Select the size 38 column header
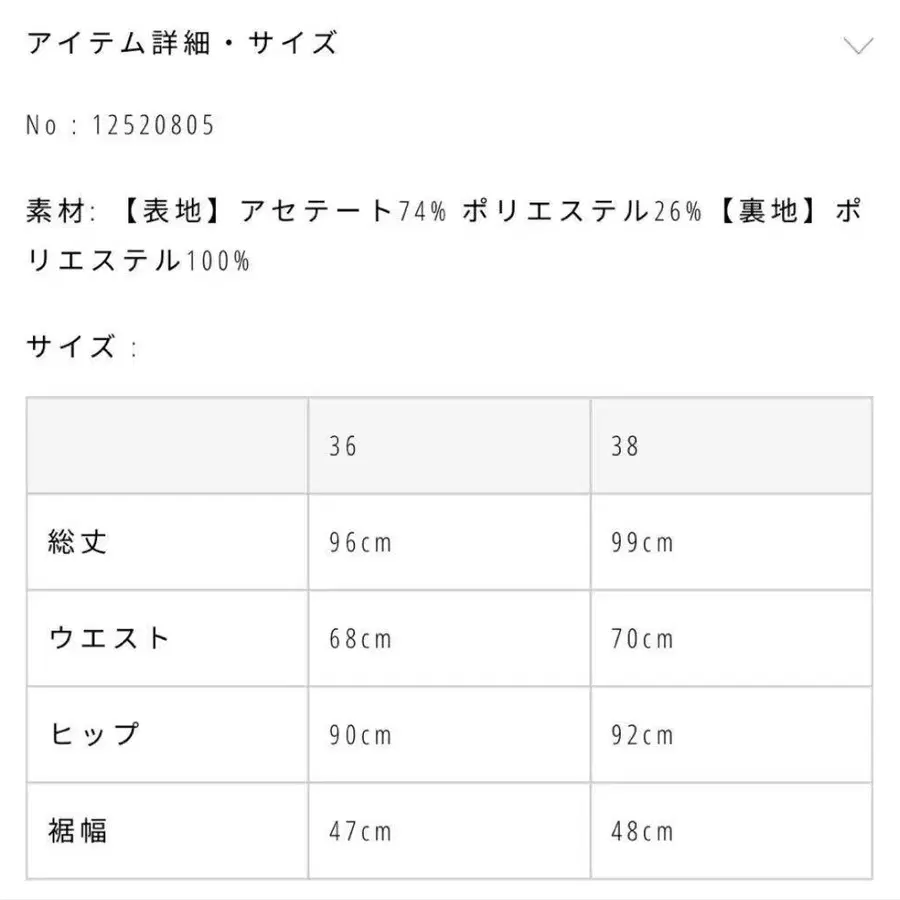Screen dimensions: 900x900 tap(625, 446)
